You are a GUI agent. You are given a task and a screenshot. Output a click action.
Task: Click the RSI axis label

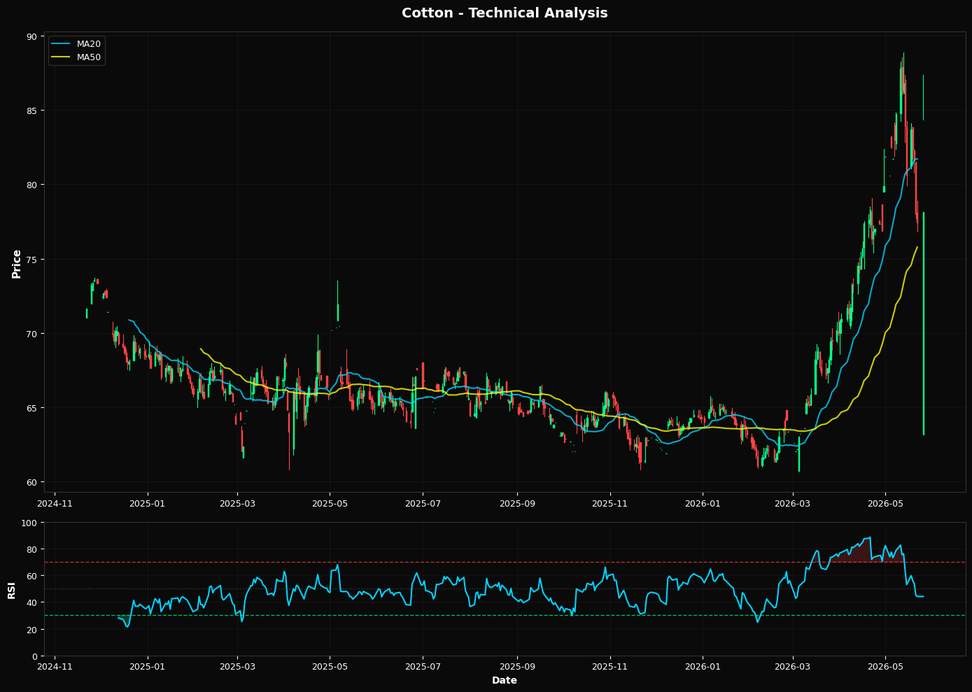click(11, 590)
